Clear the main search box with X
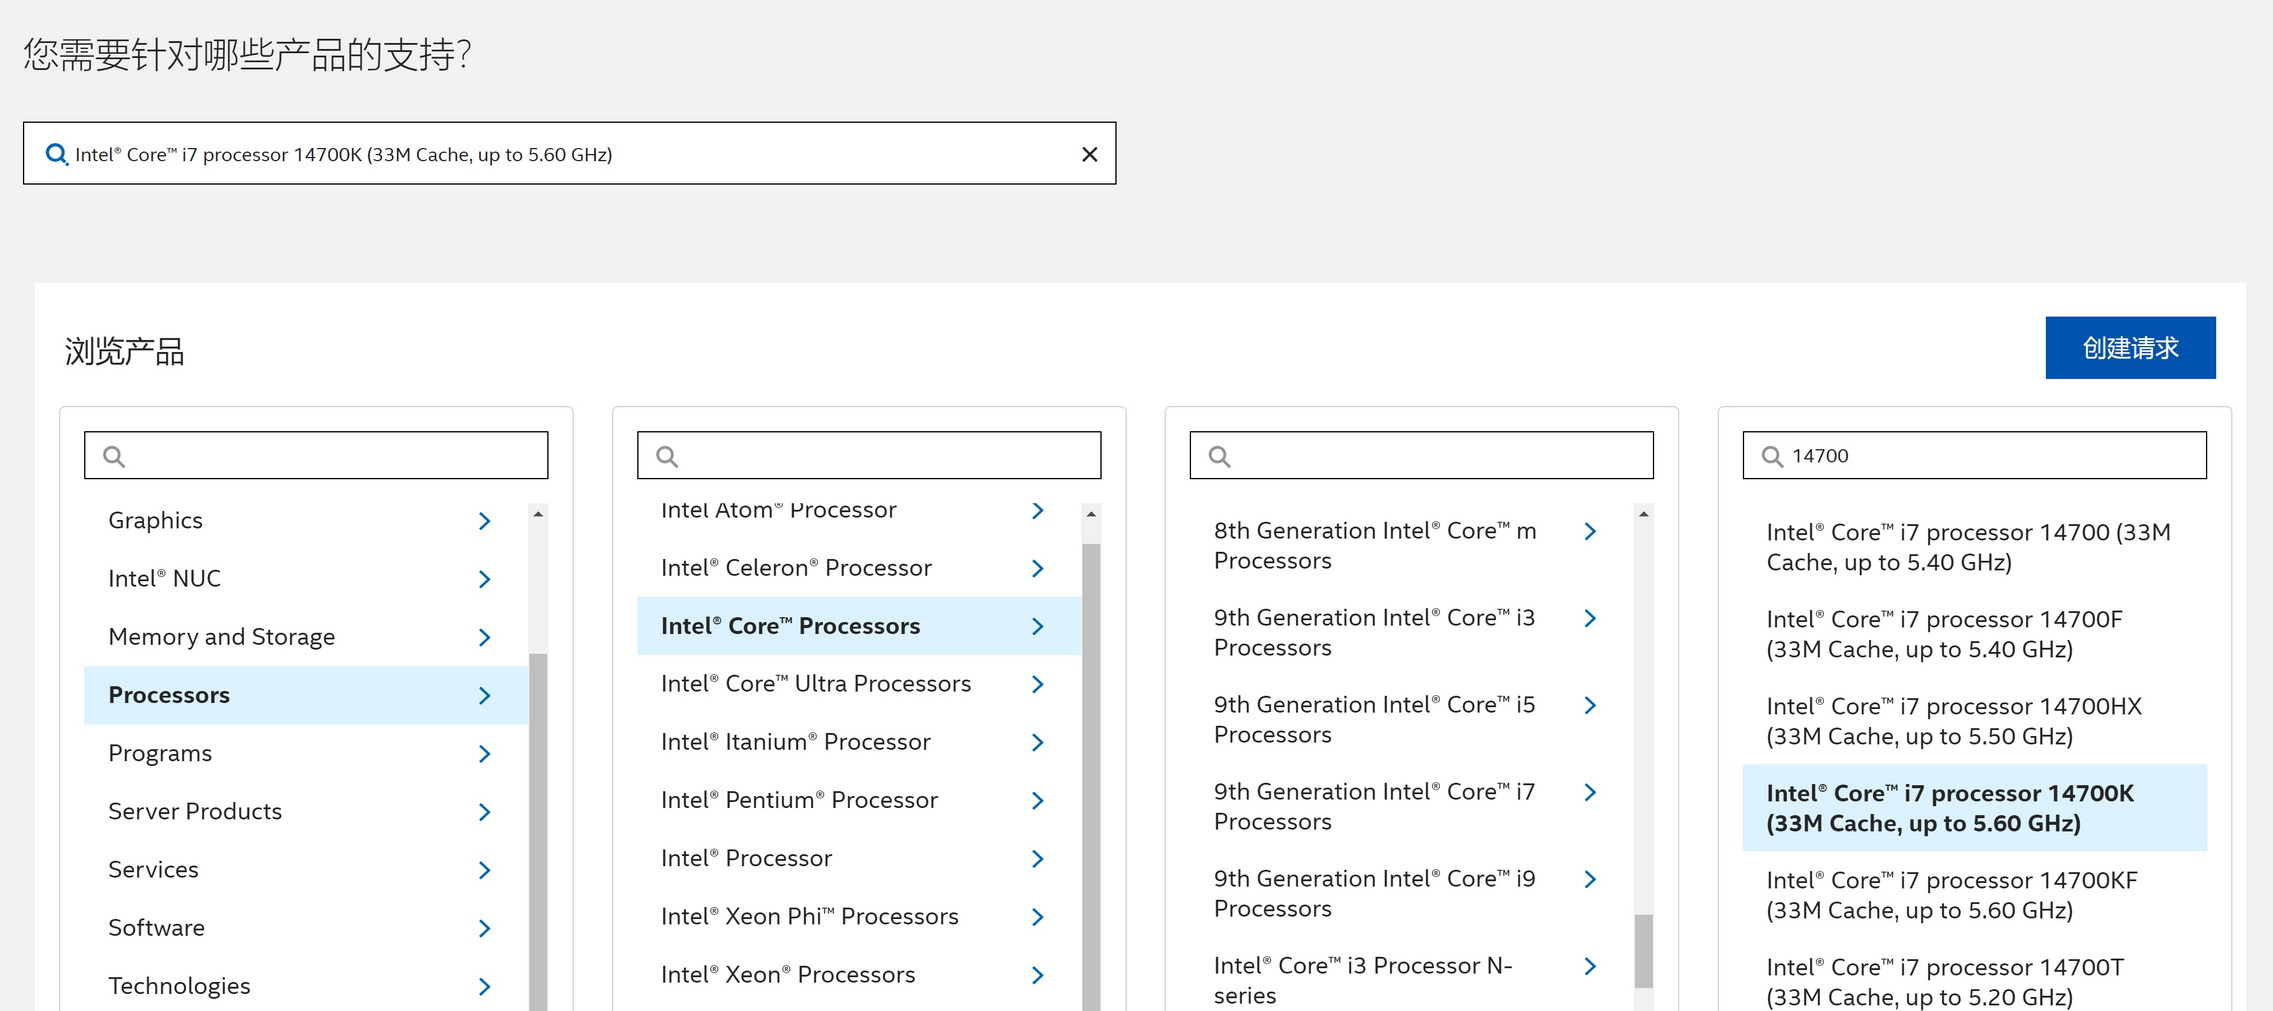 coord(1089,154)
